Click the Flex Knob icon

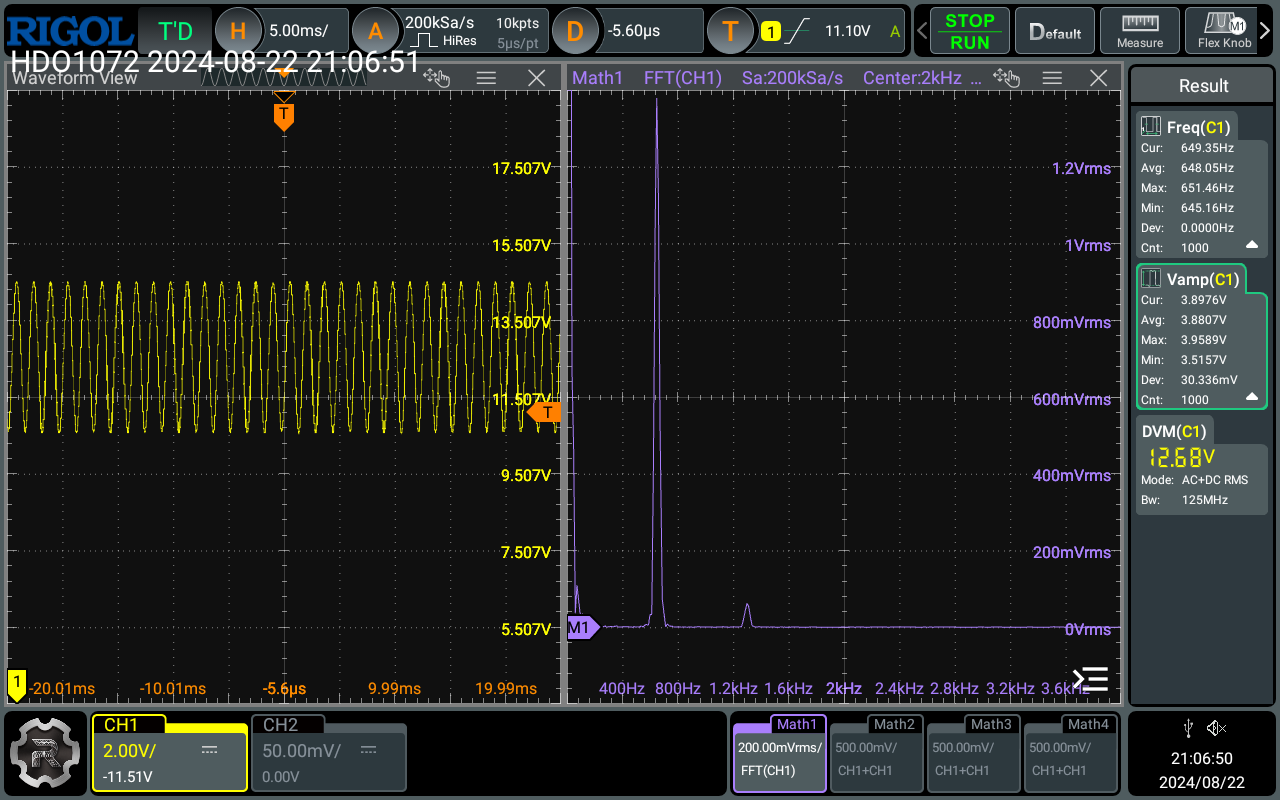(x=1224, y=31)
